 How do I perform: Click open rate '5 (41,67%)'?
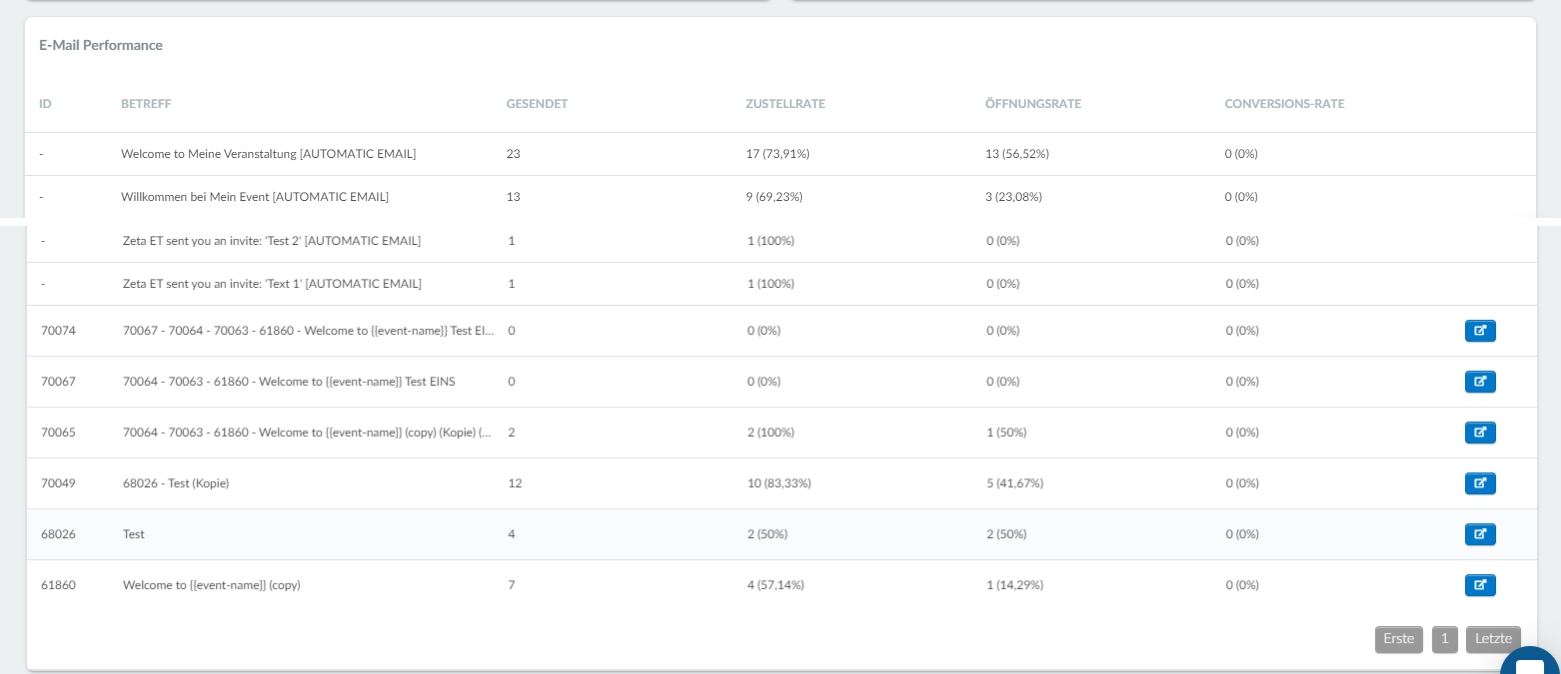pos(1015,483)
